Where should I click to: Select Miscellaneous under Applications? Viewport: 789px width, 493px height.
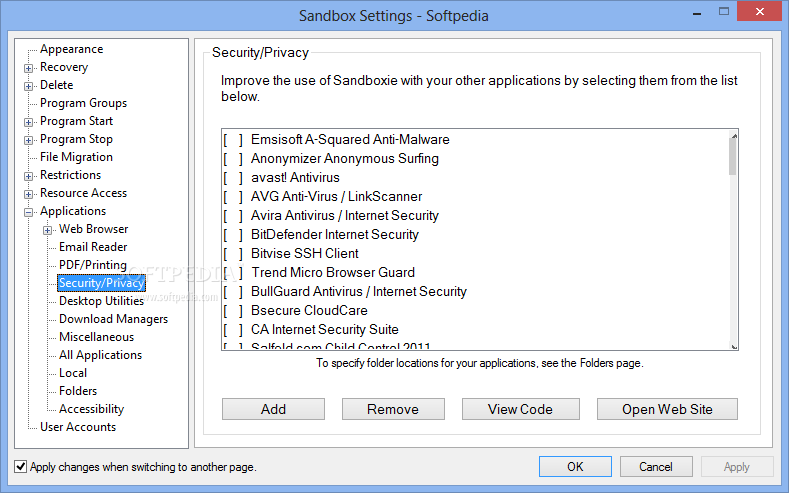(97, 337)
